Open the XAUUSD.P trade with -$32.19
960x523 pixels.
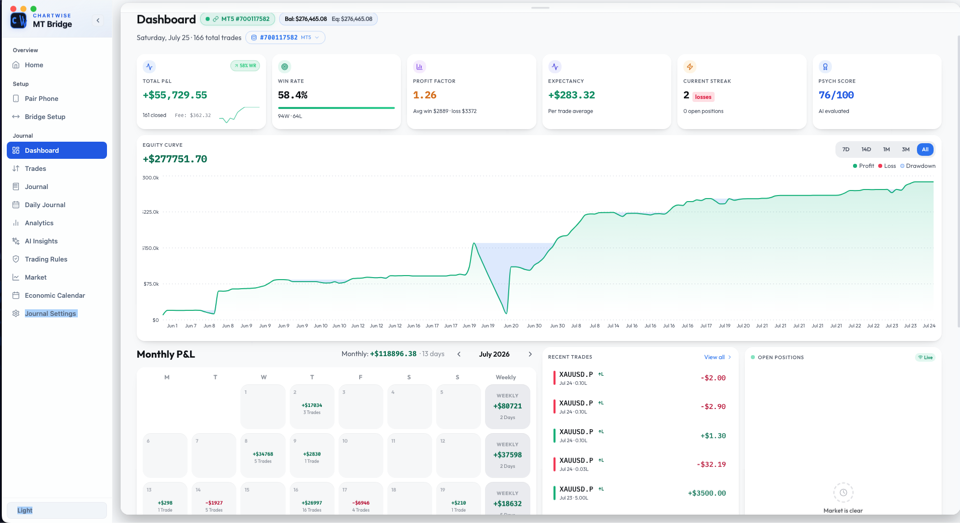(x=640, y=464)
